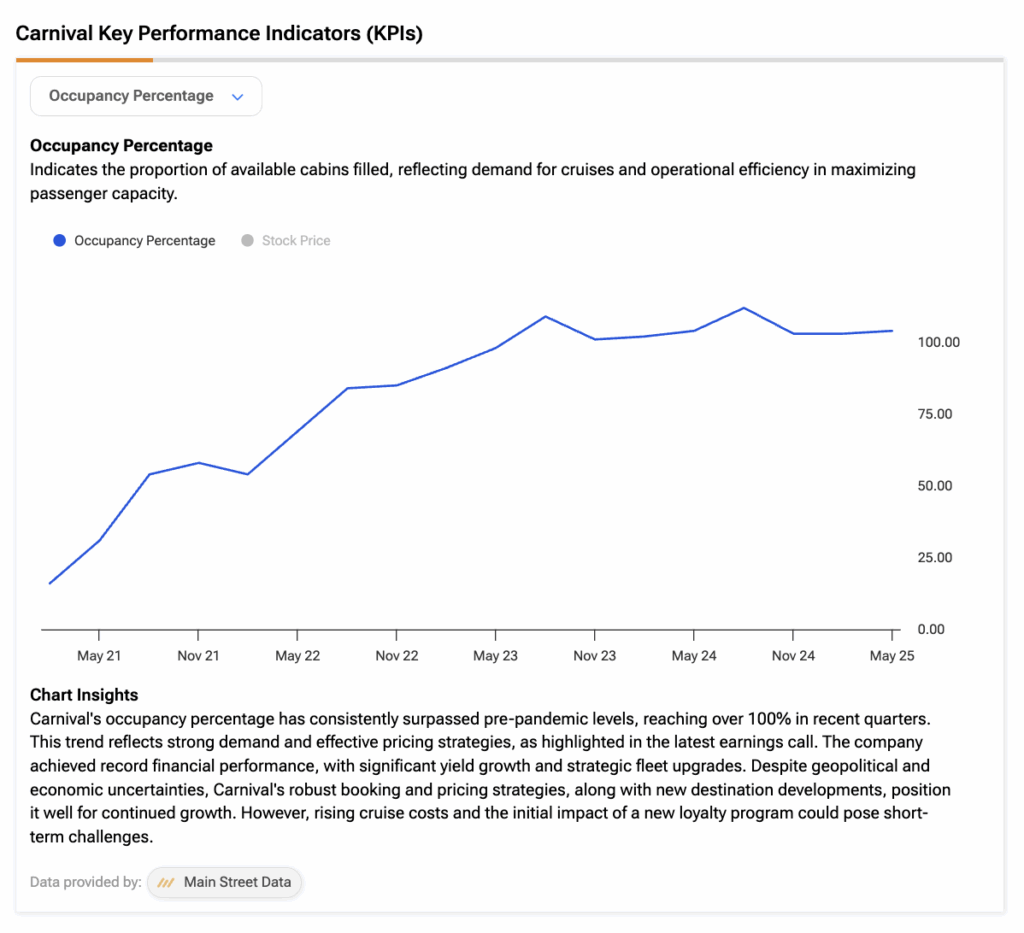This screenshot has width=1024, height=933.
Task: Click the Occupancy Percentage legend text
Action: click(x=144, y=240)
